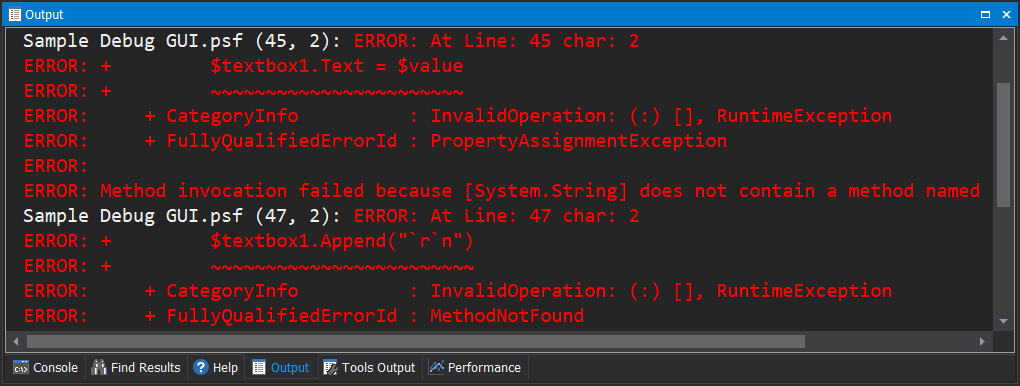Screen dimensions: 1020x386
Task: Click the horizontal scrollbar thumb
Action: (416, 342)
